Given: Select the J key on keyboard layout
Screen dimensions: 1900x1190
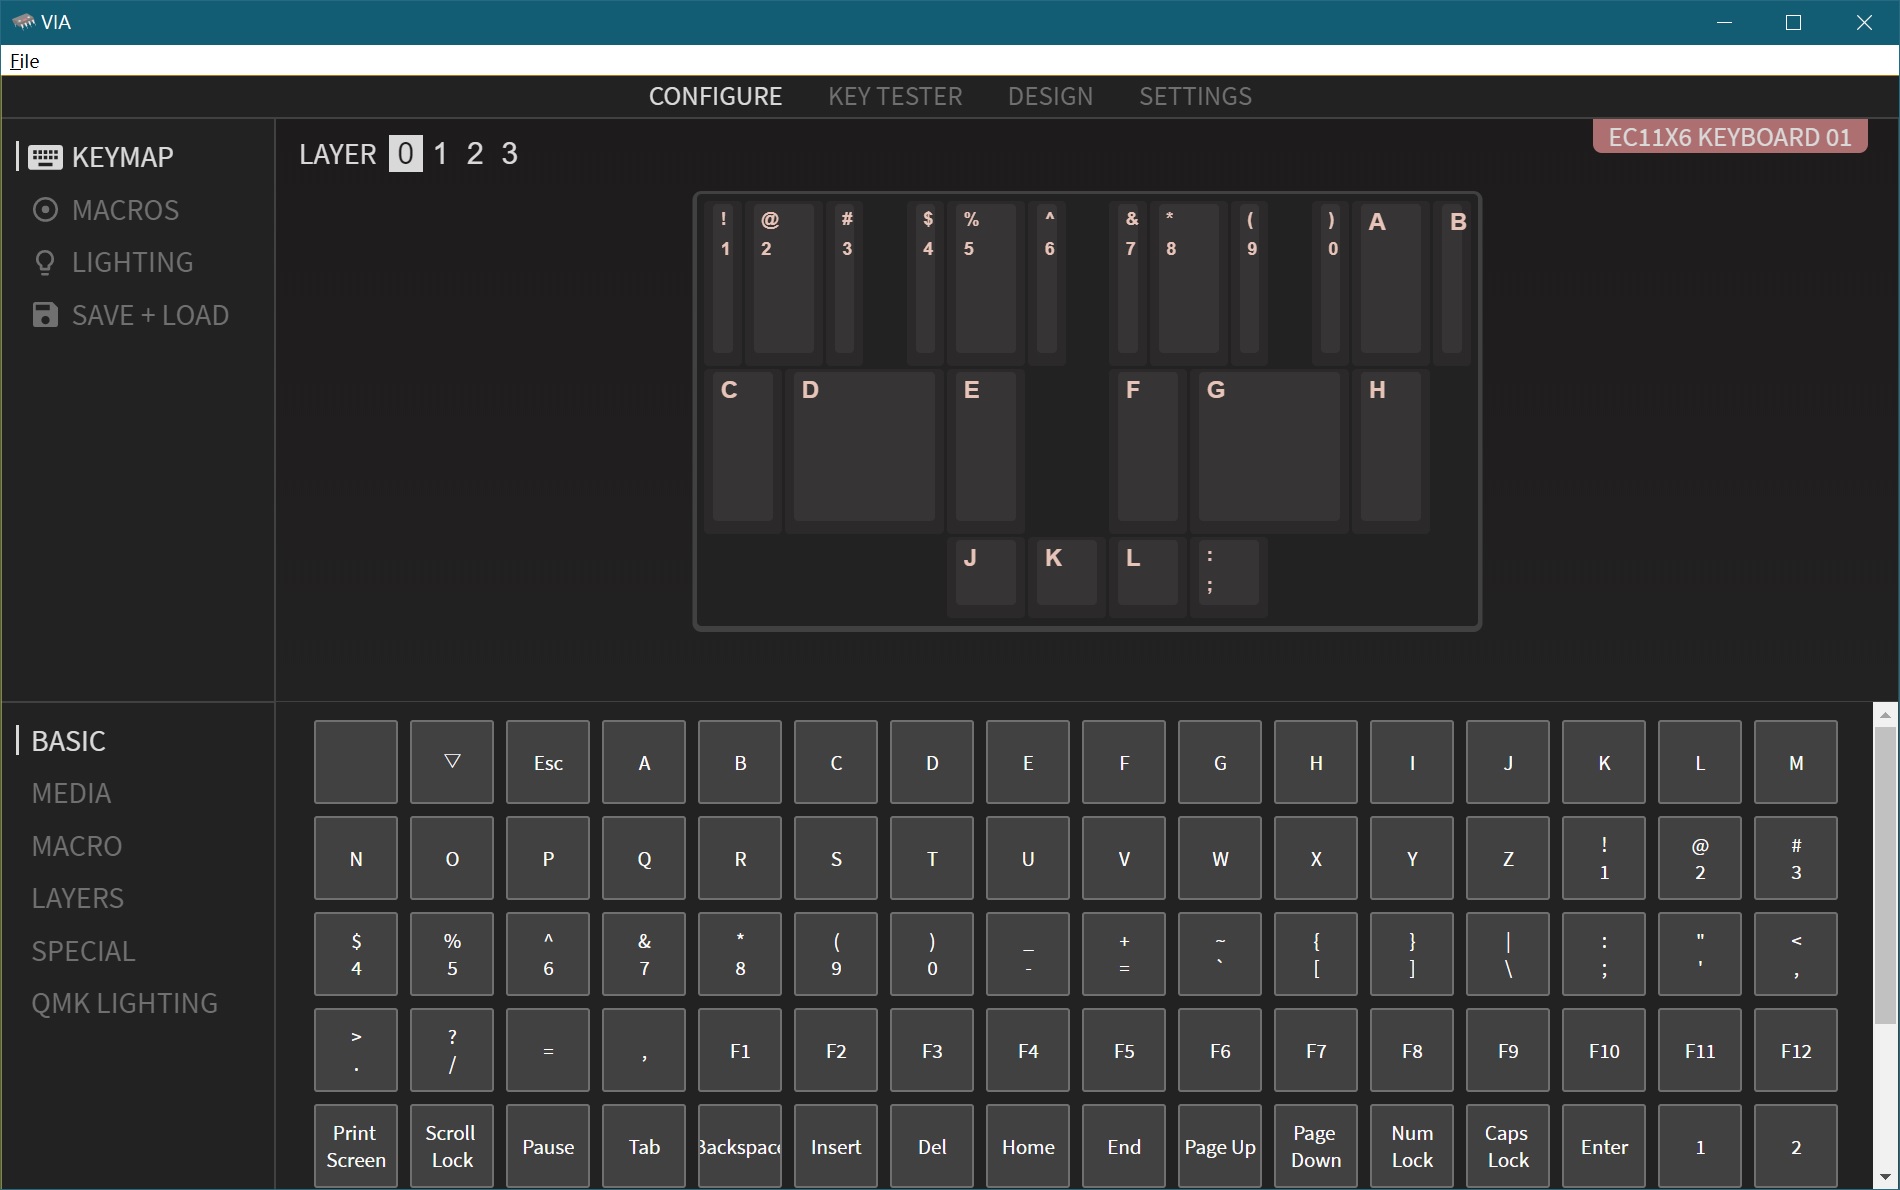Looking at the screenshot, I should click(x=986, y=575).
